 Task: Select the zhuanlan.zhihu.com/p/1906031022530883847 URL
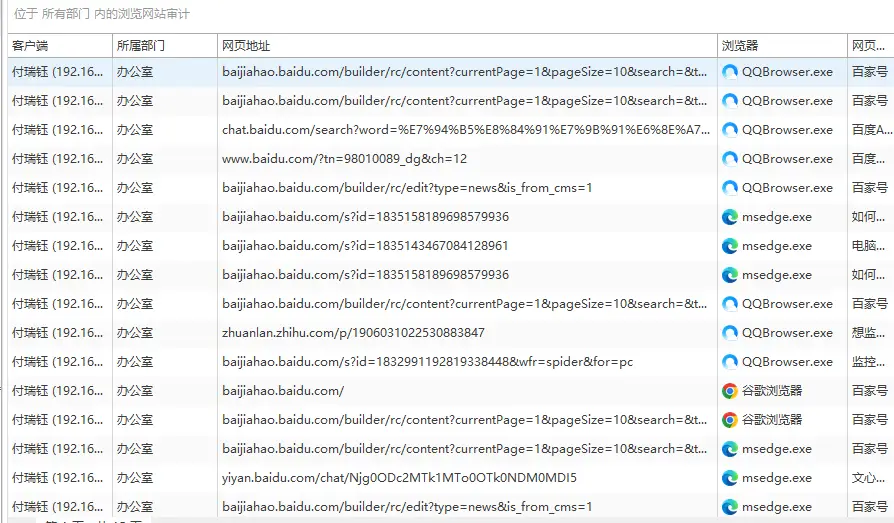pyautogui.click(x=353, y=333)
